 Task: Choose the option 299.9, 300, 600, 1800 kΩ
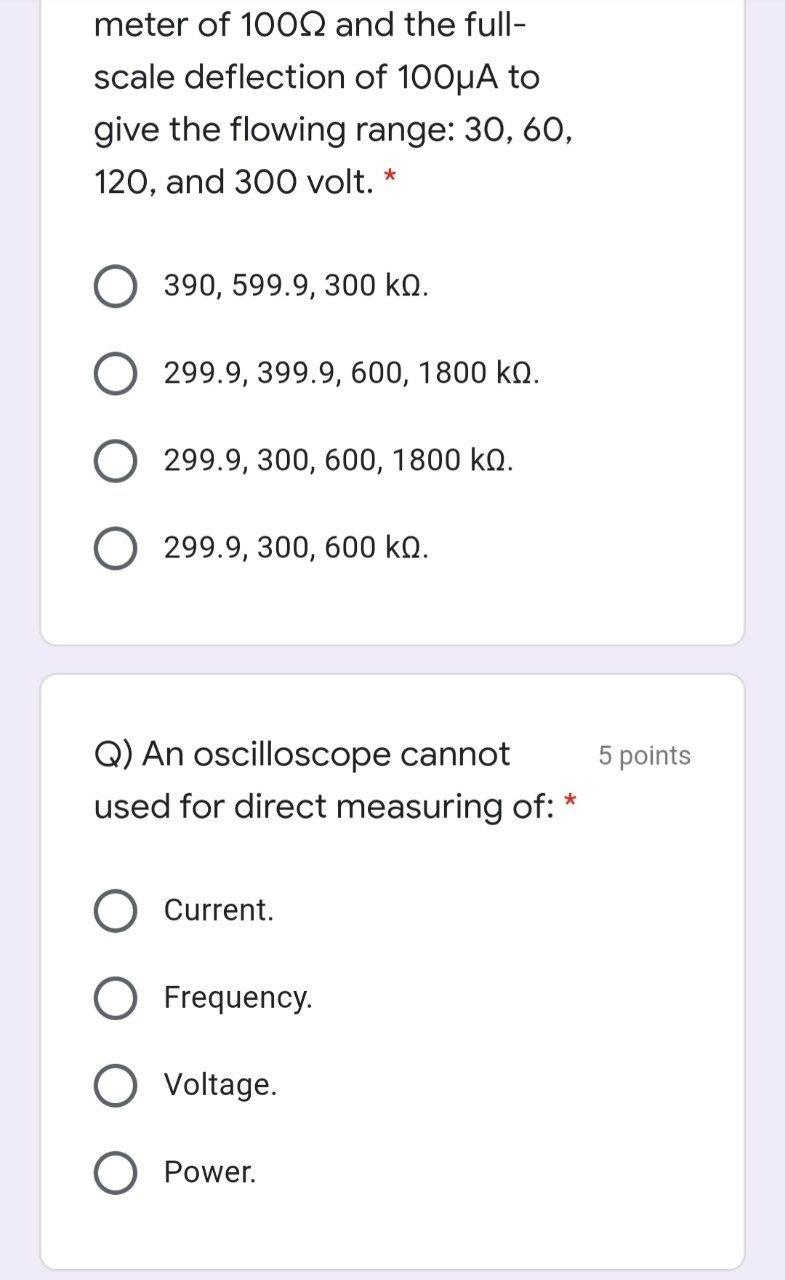point(114,461)
